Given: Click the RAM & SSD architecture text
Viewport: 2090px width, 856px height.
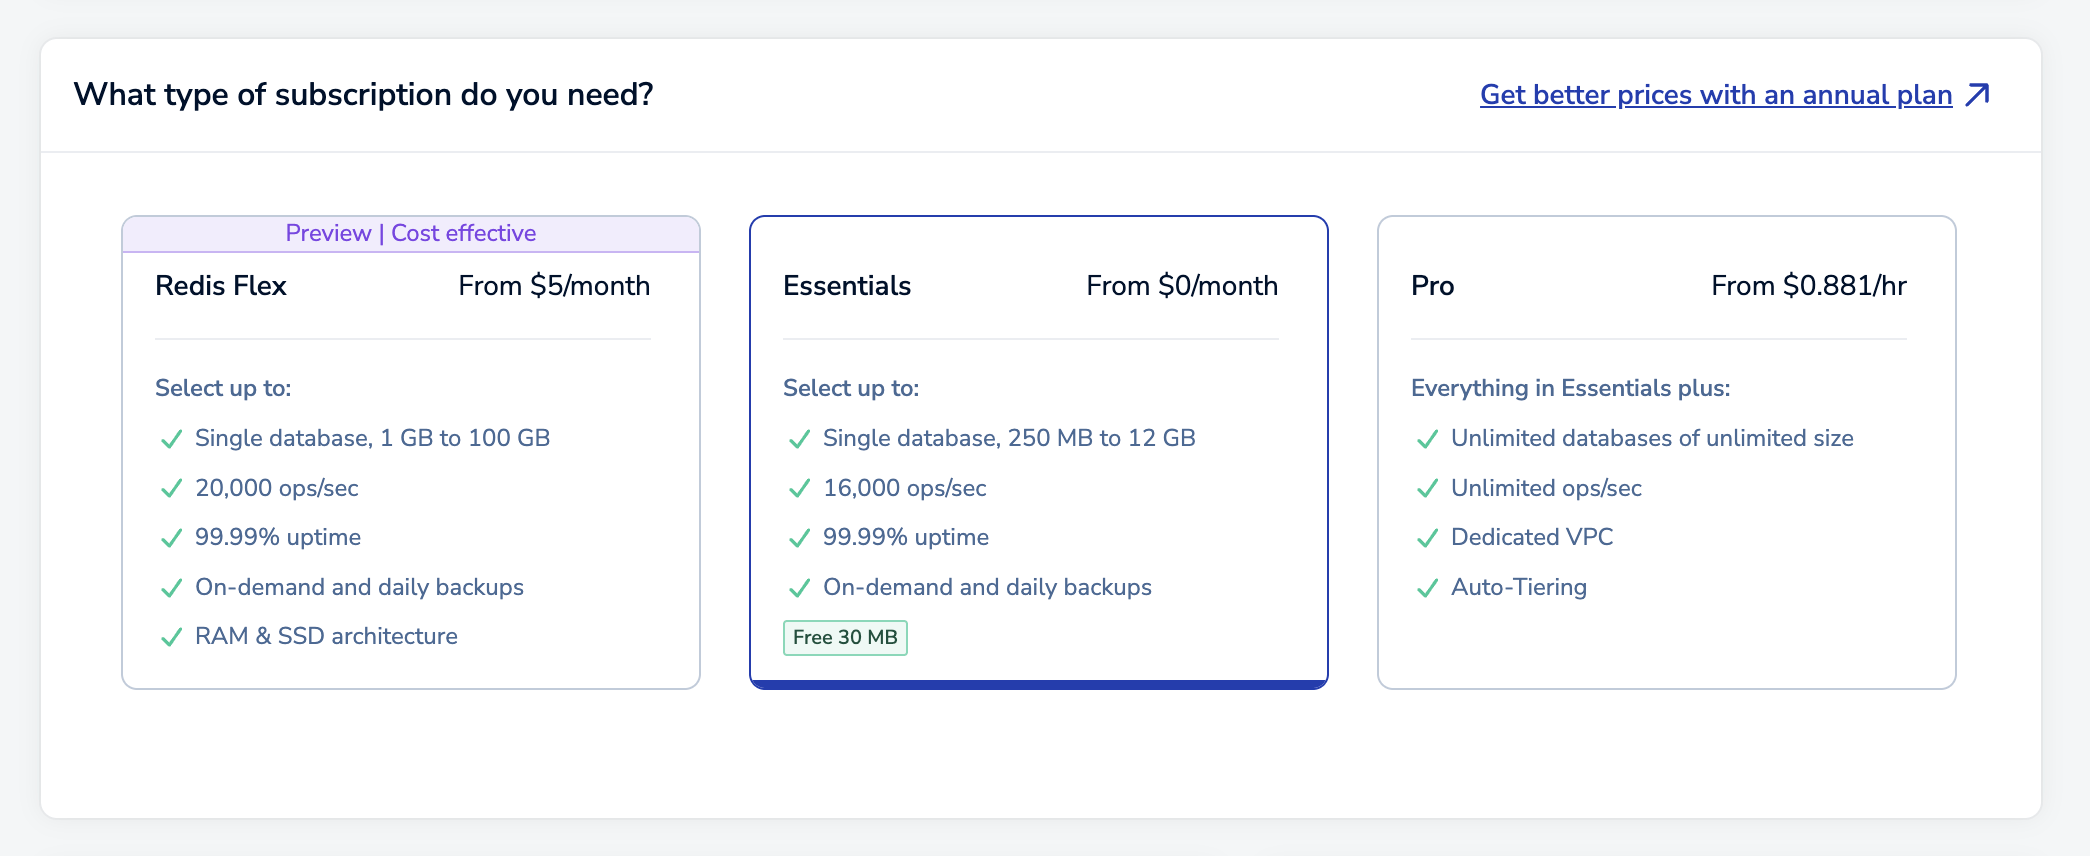Looking at the screenshot, I should click(x=326, y=636).
